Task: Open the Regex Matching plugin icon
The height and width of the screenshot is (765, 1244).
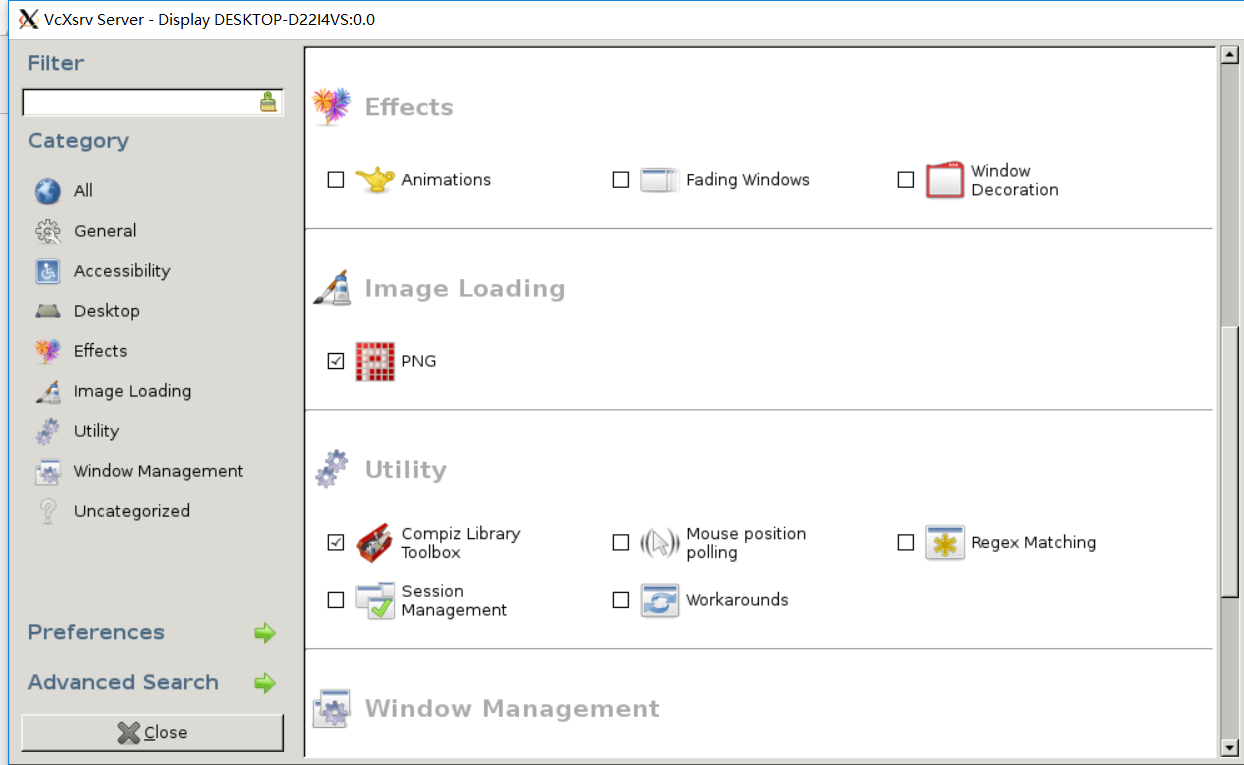Action: [x=944, y=543]
